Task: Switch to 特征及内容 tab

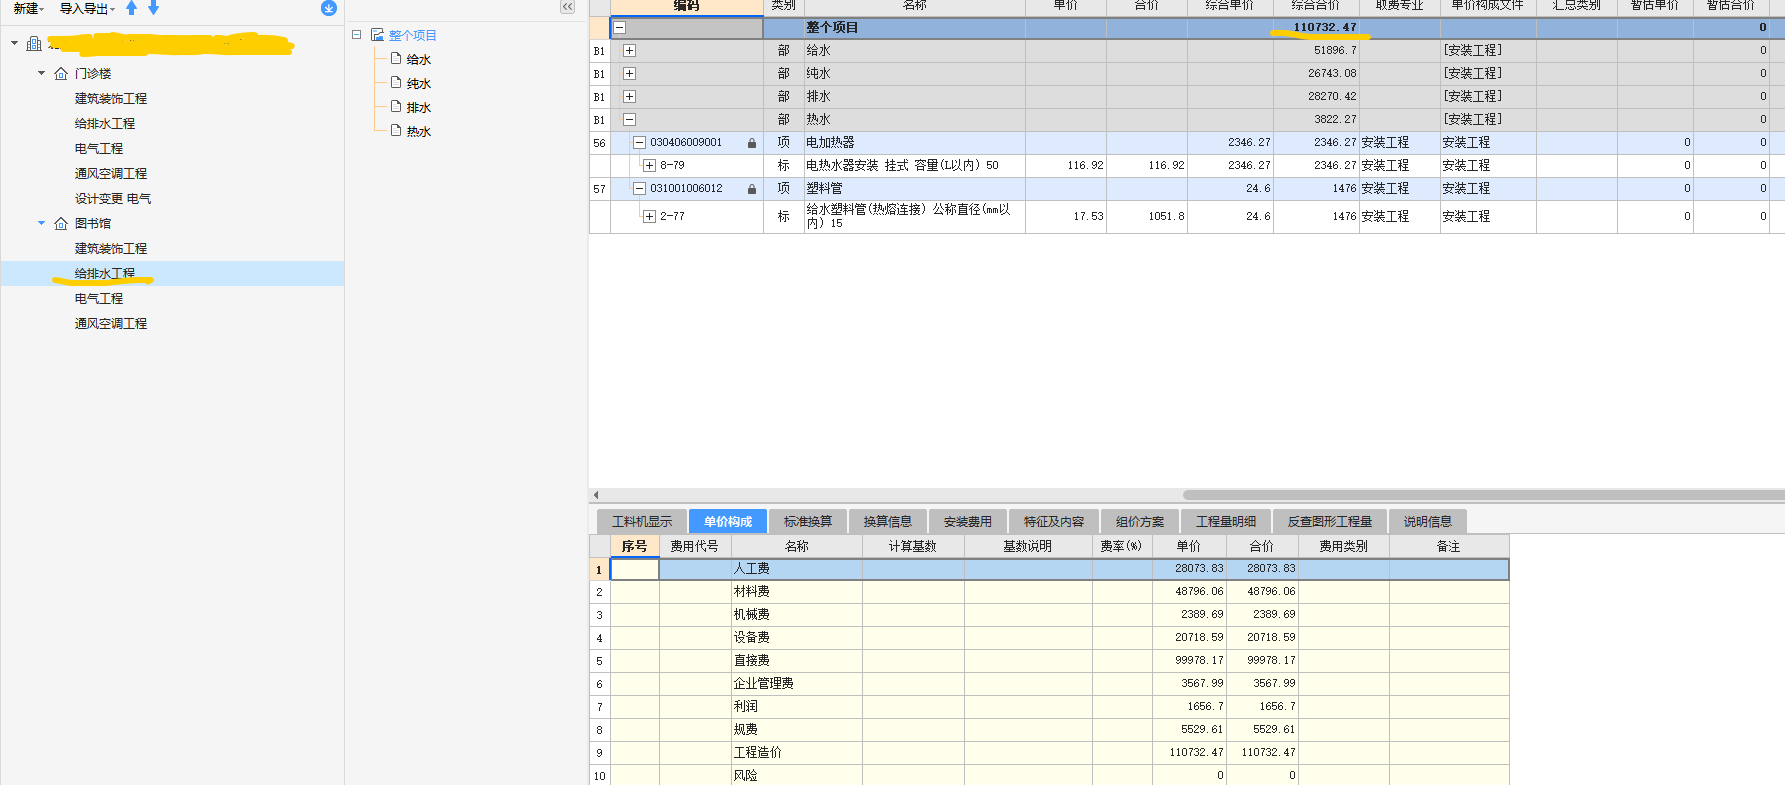Action: [x=1054, y=521]
